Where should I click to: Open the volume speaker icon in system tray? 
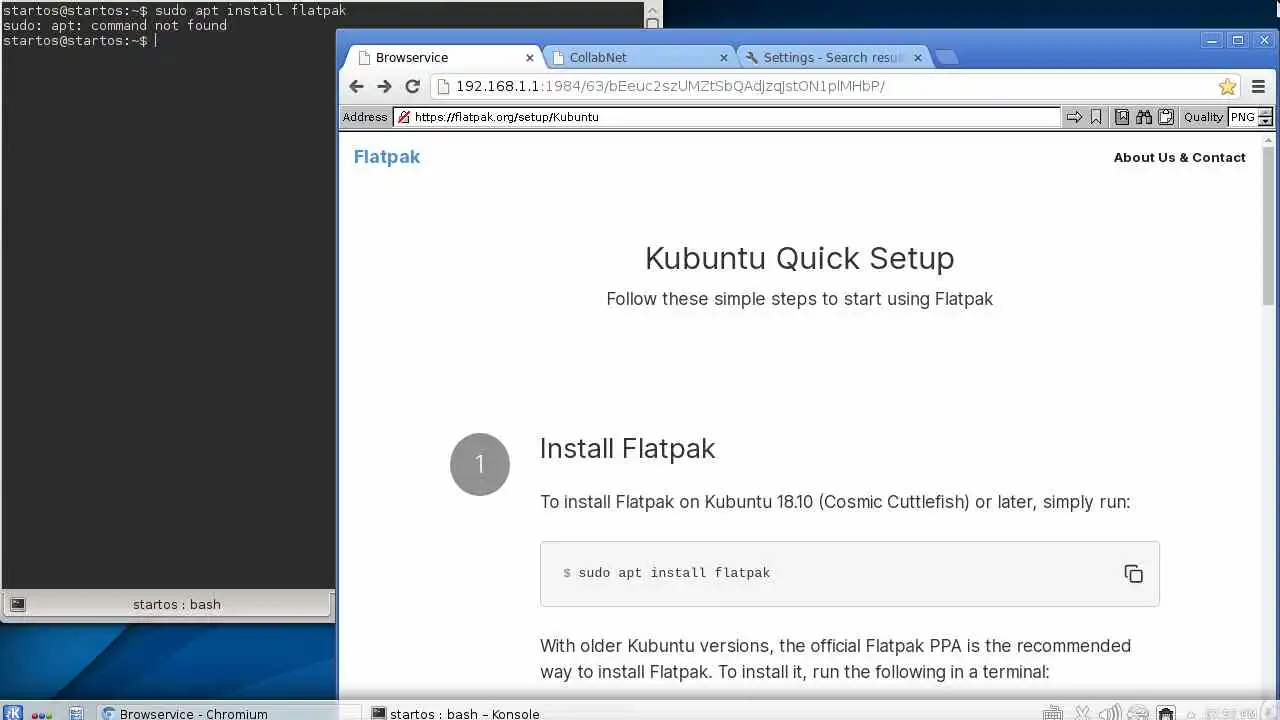1110,713
